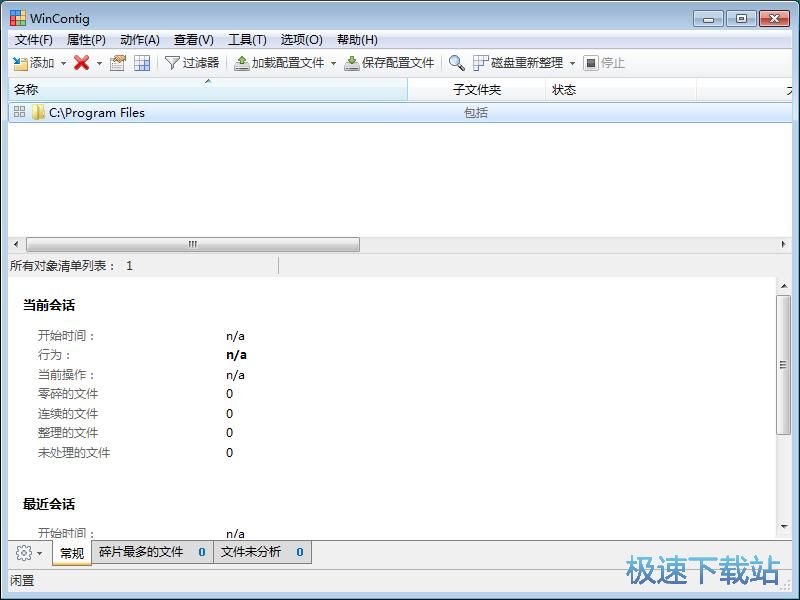This screenshot has height=600, width=800.
Task: Close the WinContig window
Action: pos(774,19)
